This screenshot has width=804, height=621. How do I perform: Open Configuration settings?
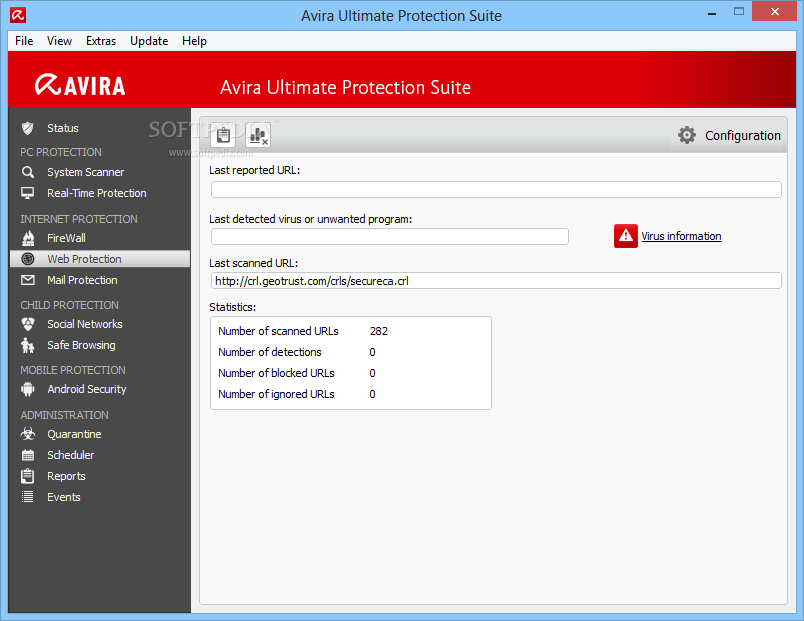(x=742, y=135)
